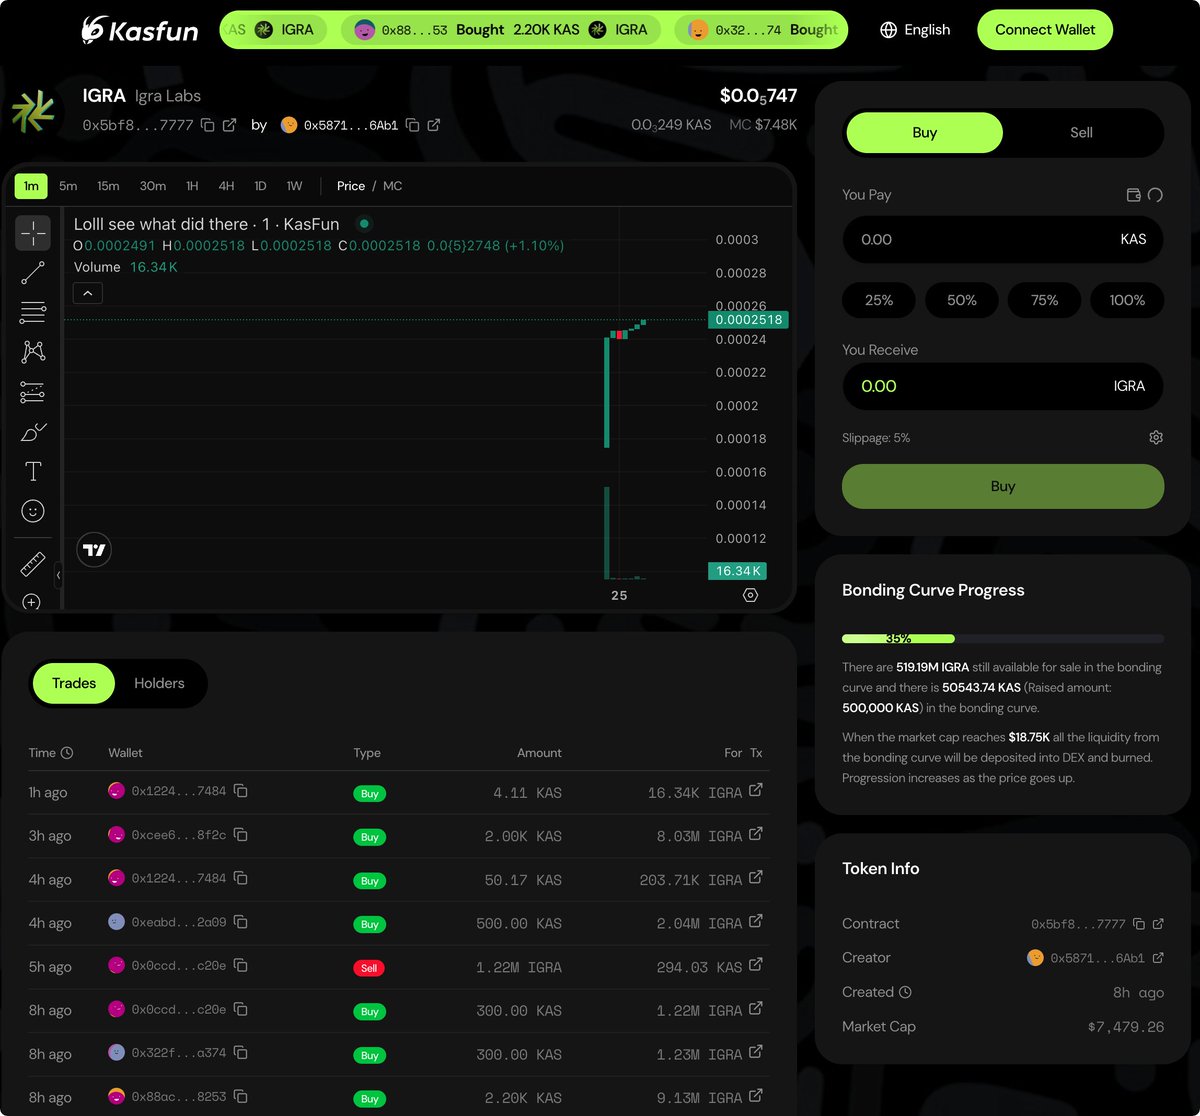
Task: Select the 4H timeframe
Action: (227, 186)
